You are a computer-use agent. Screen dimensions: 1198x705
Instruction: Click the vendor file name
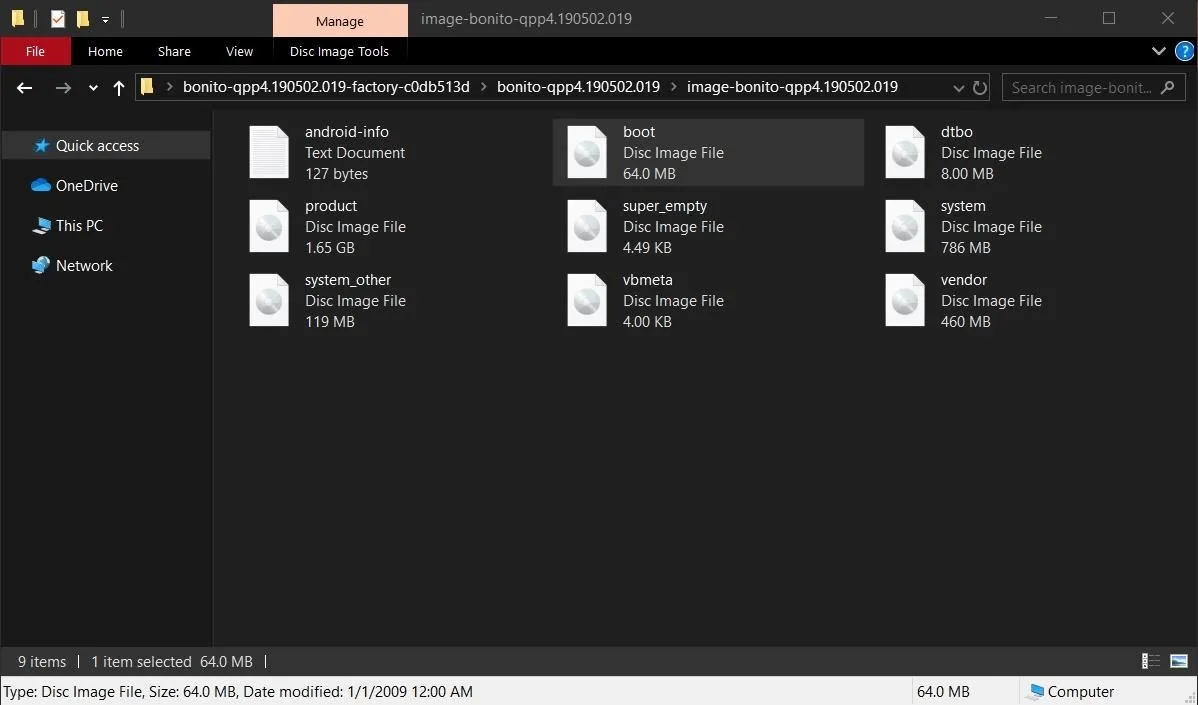pos(964,280)
